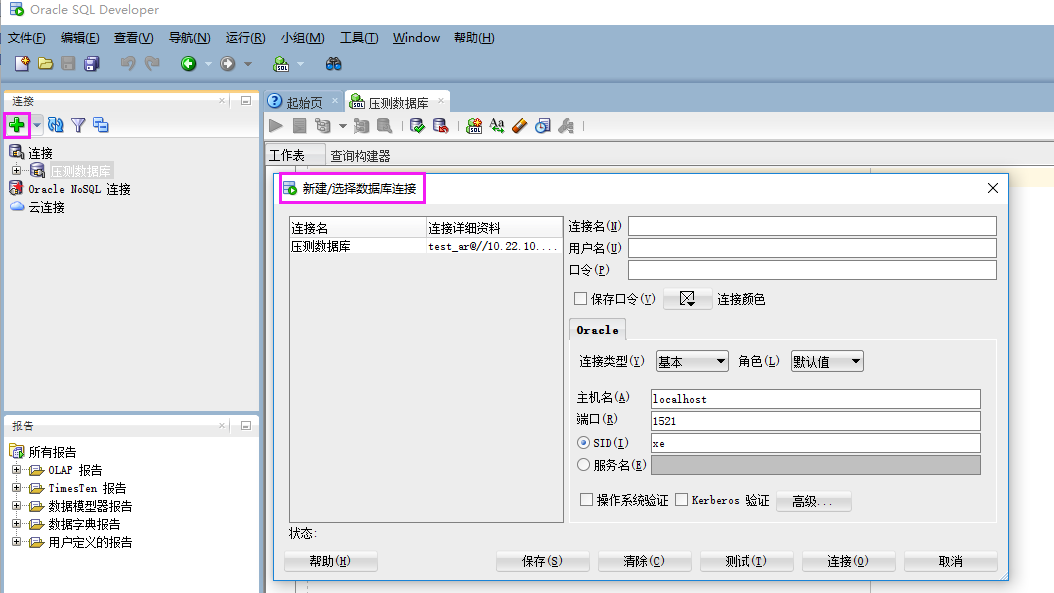Open the 工具(T) menu

359,38
